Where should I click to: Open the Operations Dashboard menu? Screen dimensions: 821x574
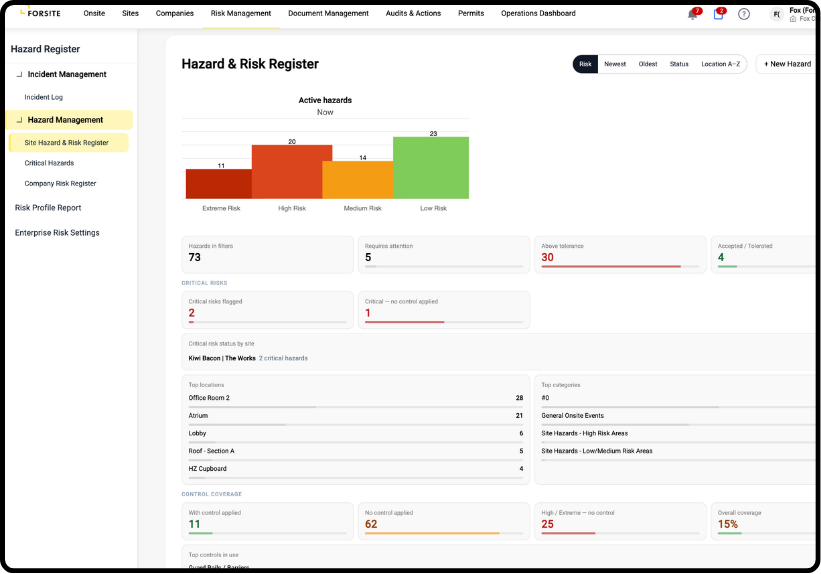(538, 13)
